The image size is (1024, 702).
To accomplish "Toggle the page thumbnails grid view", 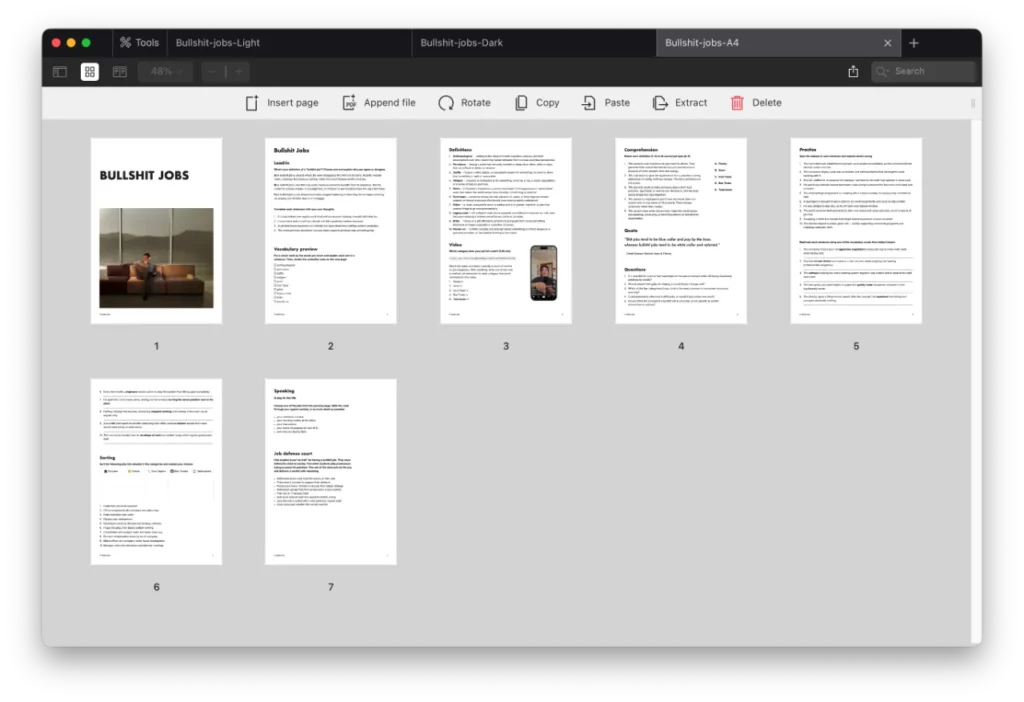I will (90, 72).
